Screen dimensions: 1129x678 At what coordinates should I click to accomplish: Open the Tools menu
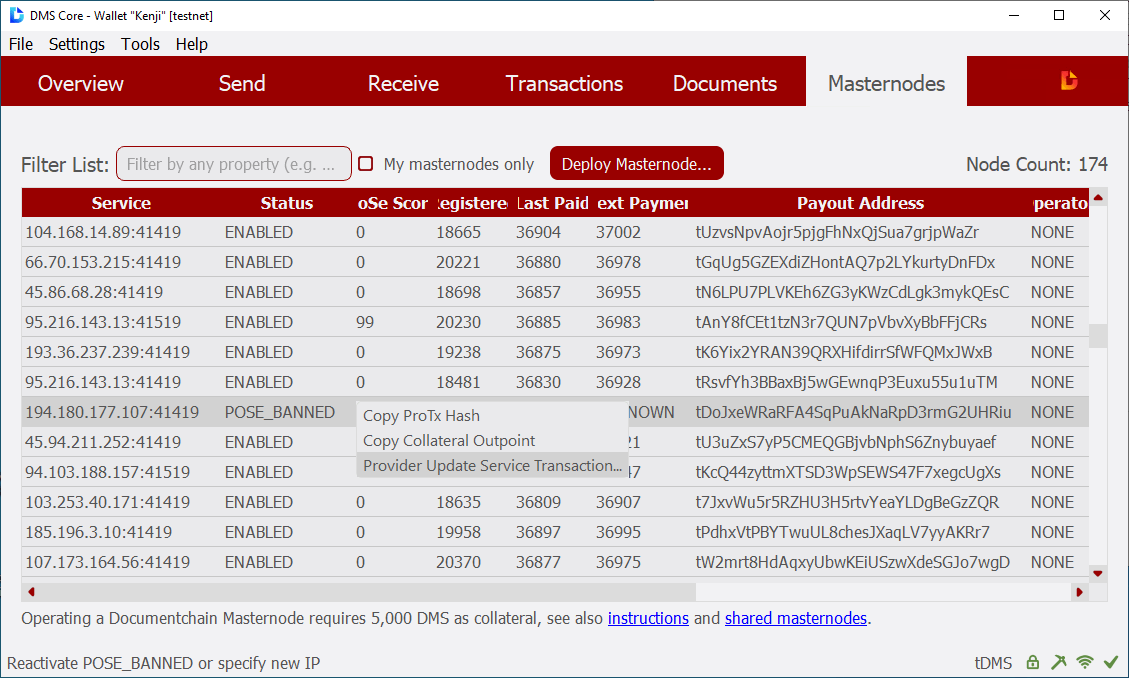(140, 44)
